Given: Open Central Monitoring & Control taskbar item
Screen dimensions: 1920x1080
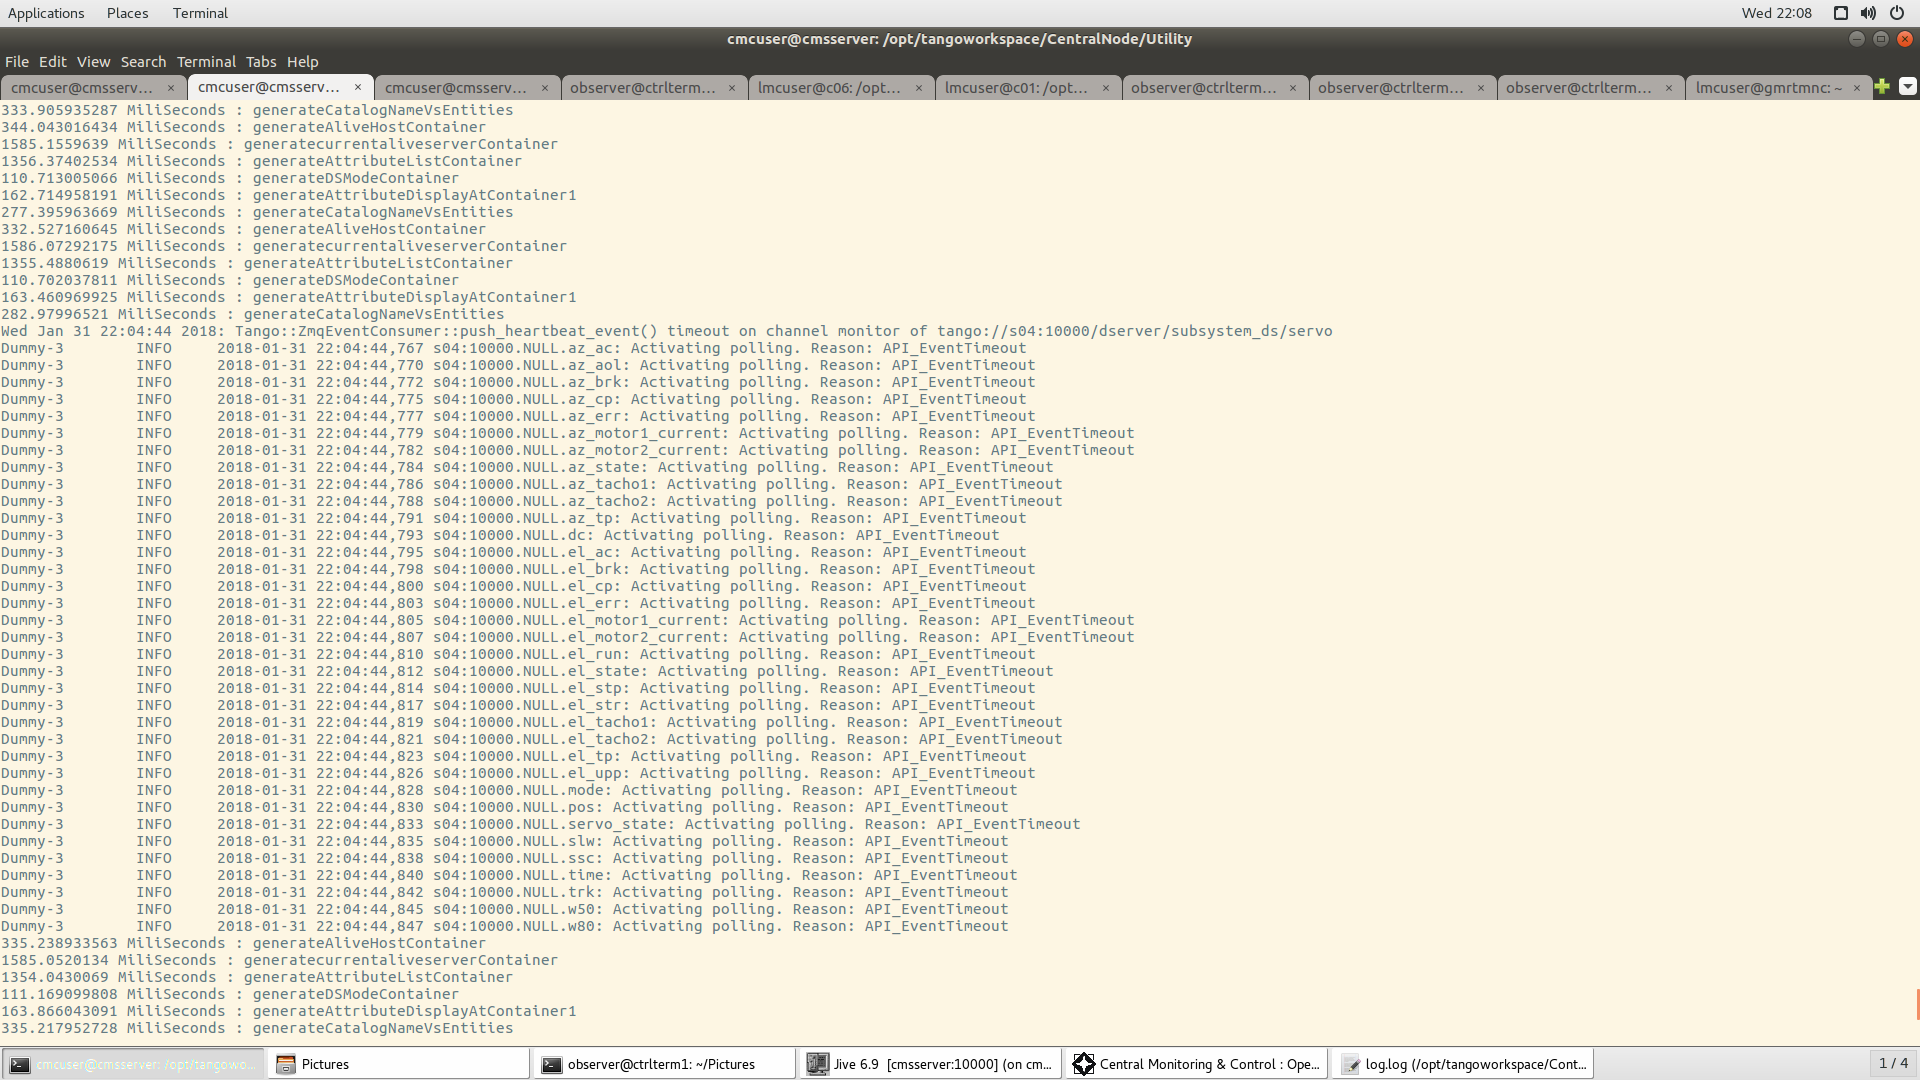Looking at the screenshot, I should click(x=1196, y=1064).
